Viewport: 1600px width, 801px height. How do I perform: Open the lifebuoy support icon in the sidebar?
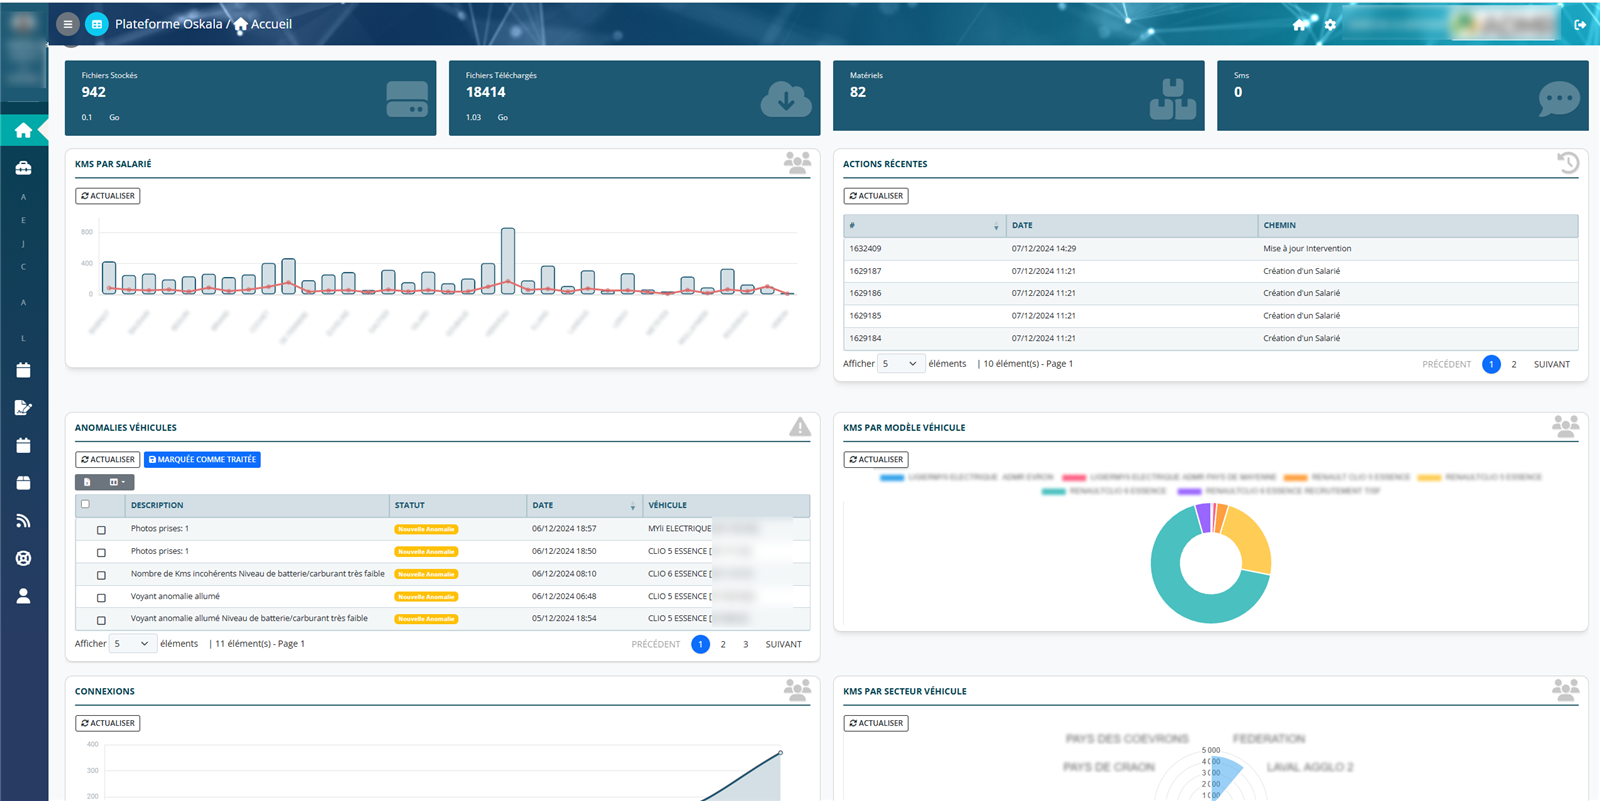pyautogui.click(x=23, y=558)
